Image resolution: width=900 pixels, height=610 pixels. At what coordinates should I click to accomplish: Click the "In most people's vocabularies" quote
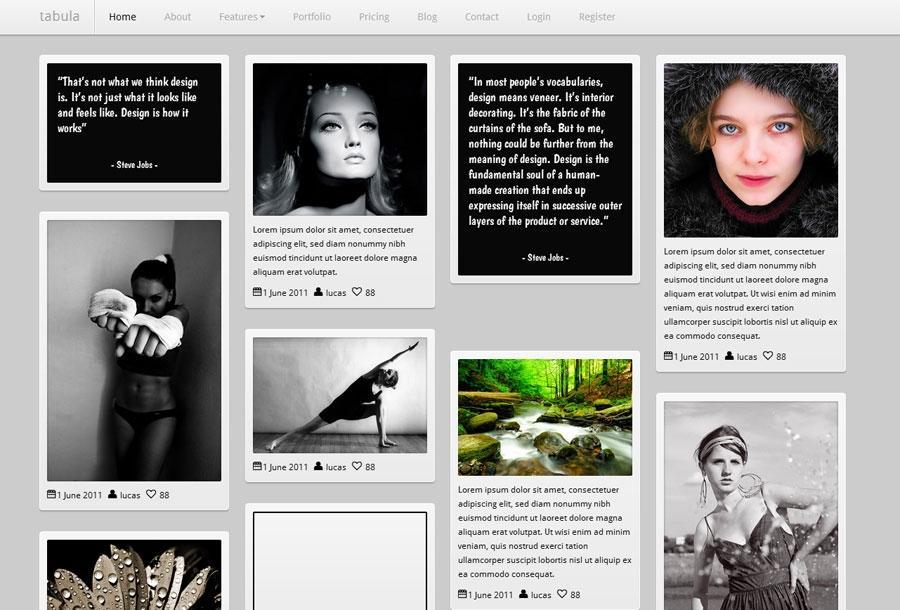point(545,169)
